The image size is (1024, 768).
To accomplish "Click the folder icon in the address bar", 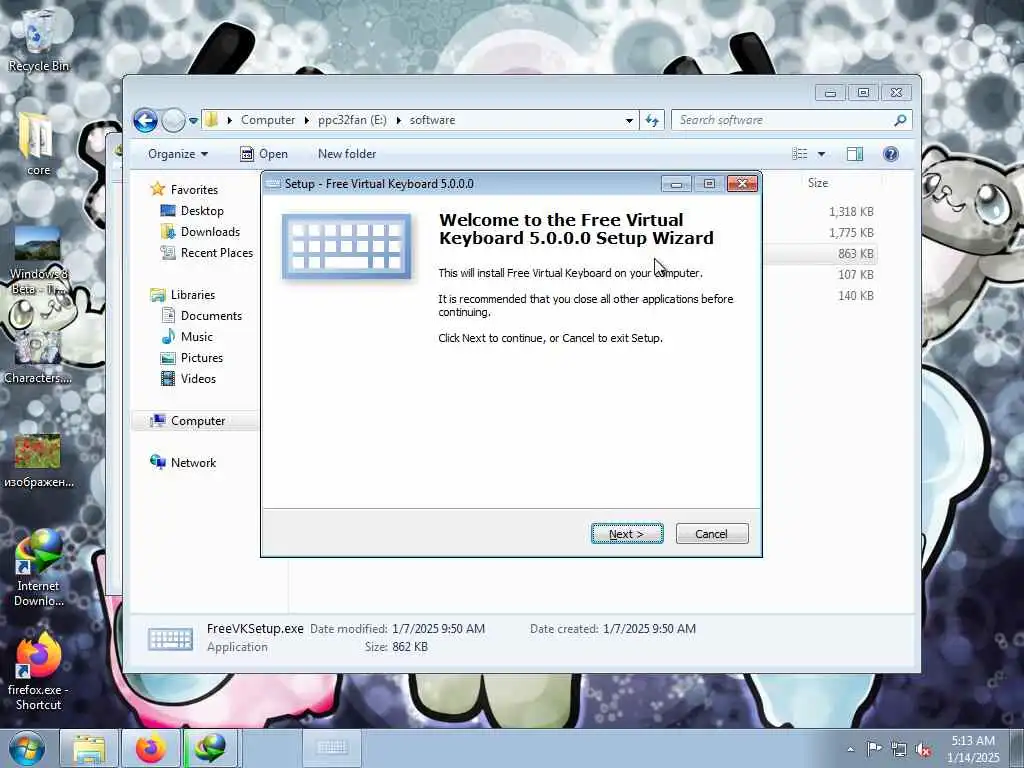I will [x=212, y=120].
